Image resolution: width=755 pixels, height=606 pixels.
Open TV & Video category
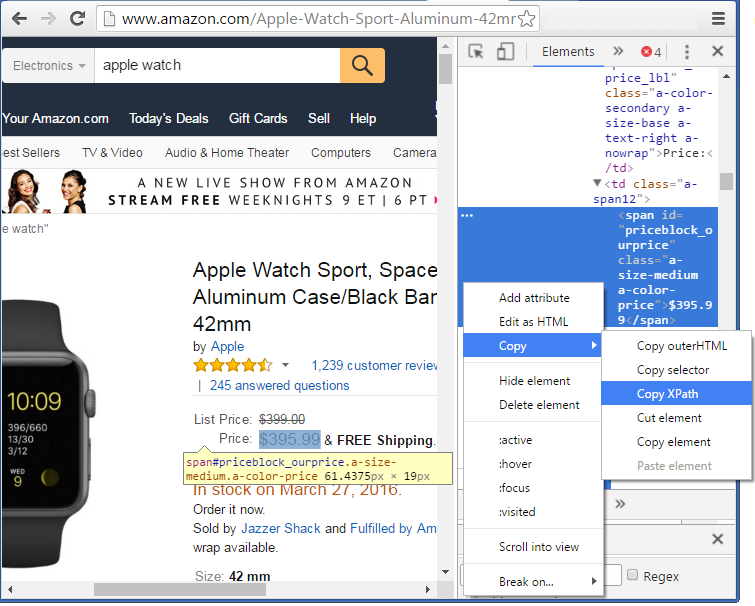[112, 153]
